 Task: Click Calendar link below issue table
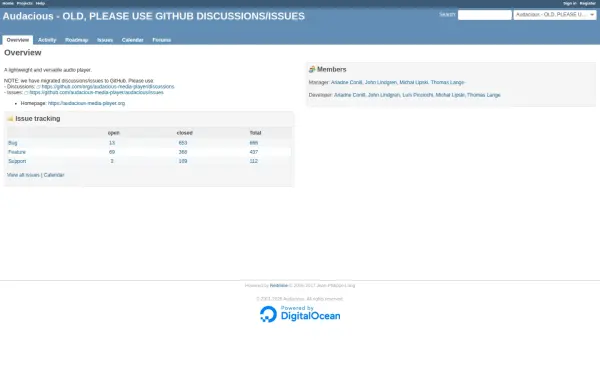pos(54,175)
